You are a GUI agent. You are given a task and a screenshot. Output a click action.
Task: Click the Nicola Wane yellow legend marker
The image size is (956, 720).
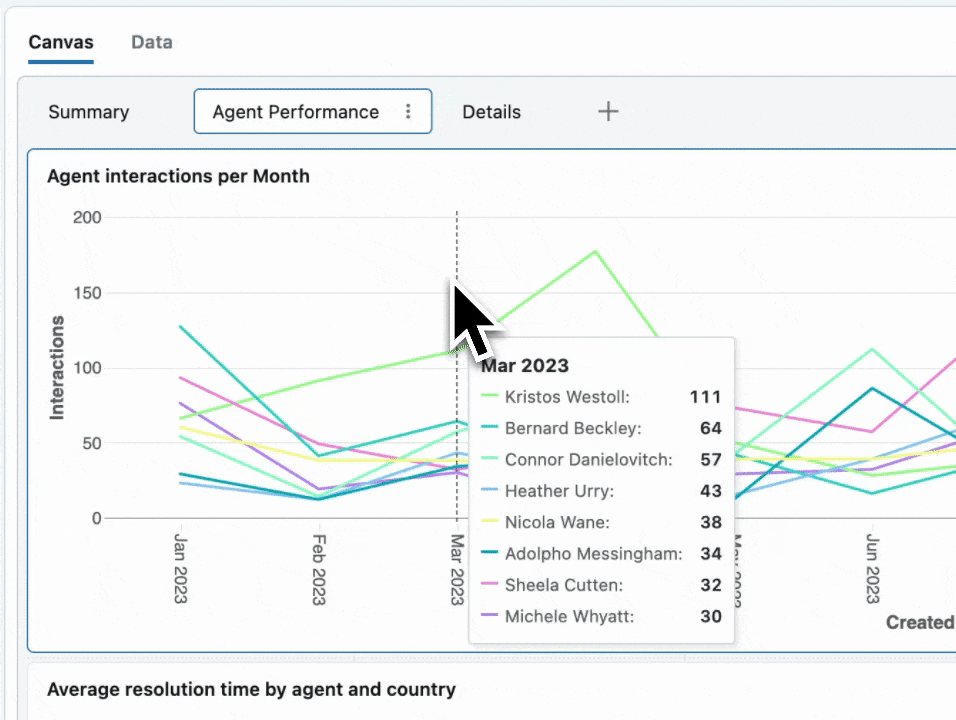click(x=489, y=522)
